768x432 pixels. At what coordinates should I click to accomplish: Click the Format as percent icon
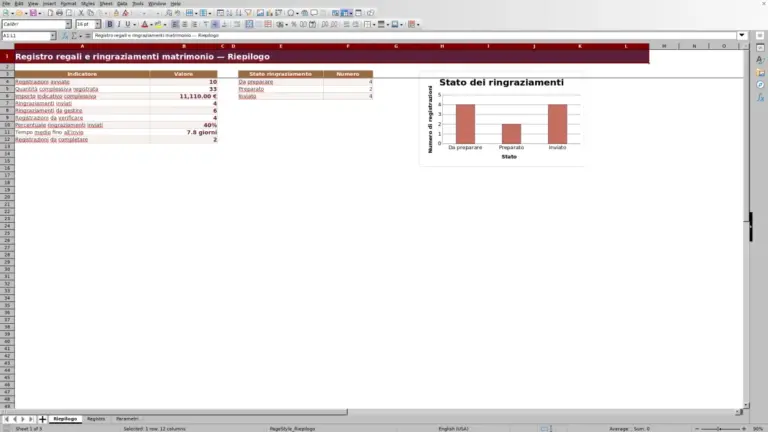(x=294, y=24)
